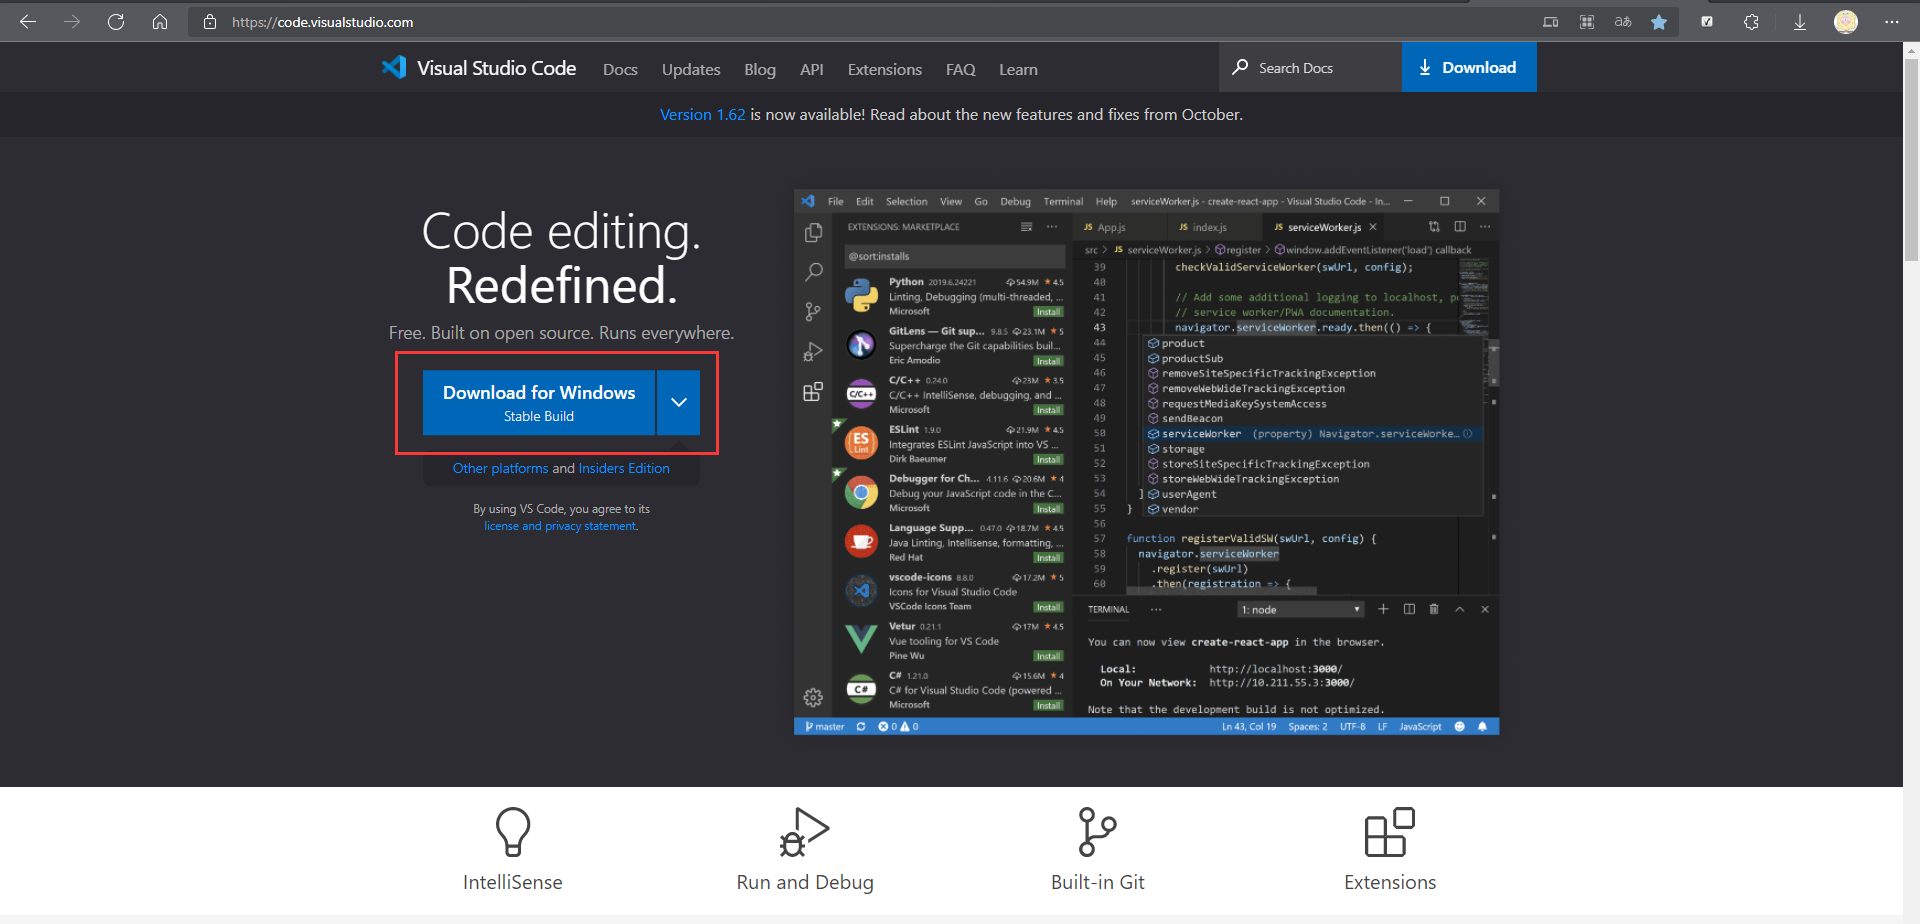The height and width of the screenshot is (924, 1920).
Task: Click the @sort:installs extensions search box
Action: (x=953, y=256)
